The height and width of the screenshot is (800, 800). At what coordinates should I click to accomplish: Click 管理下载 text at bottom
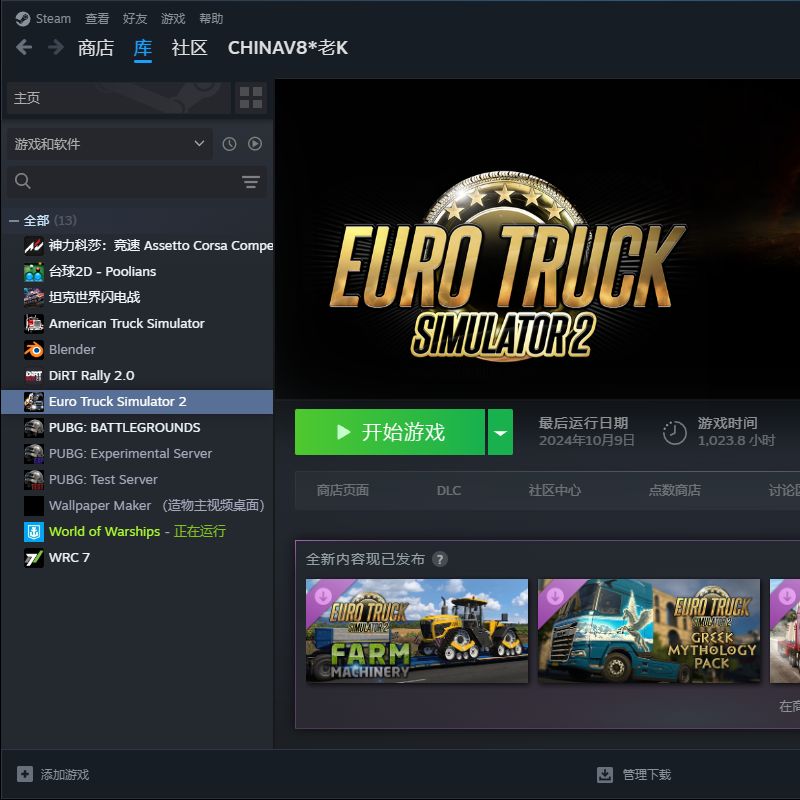coord(646,774)
